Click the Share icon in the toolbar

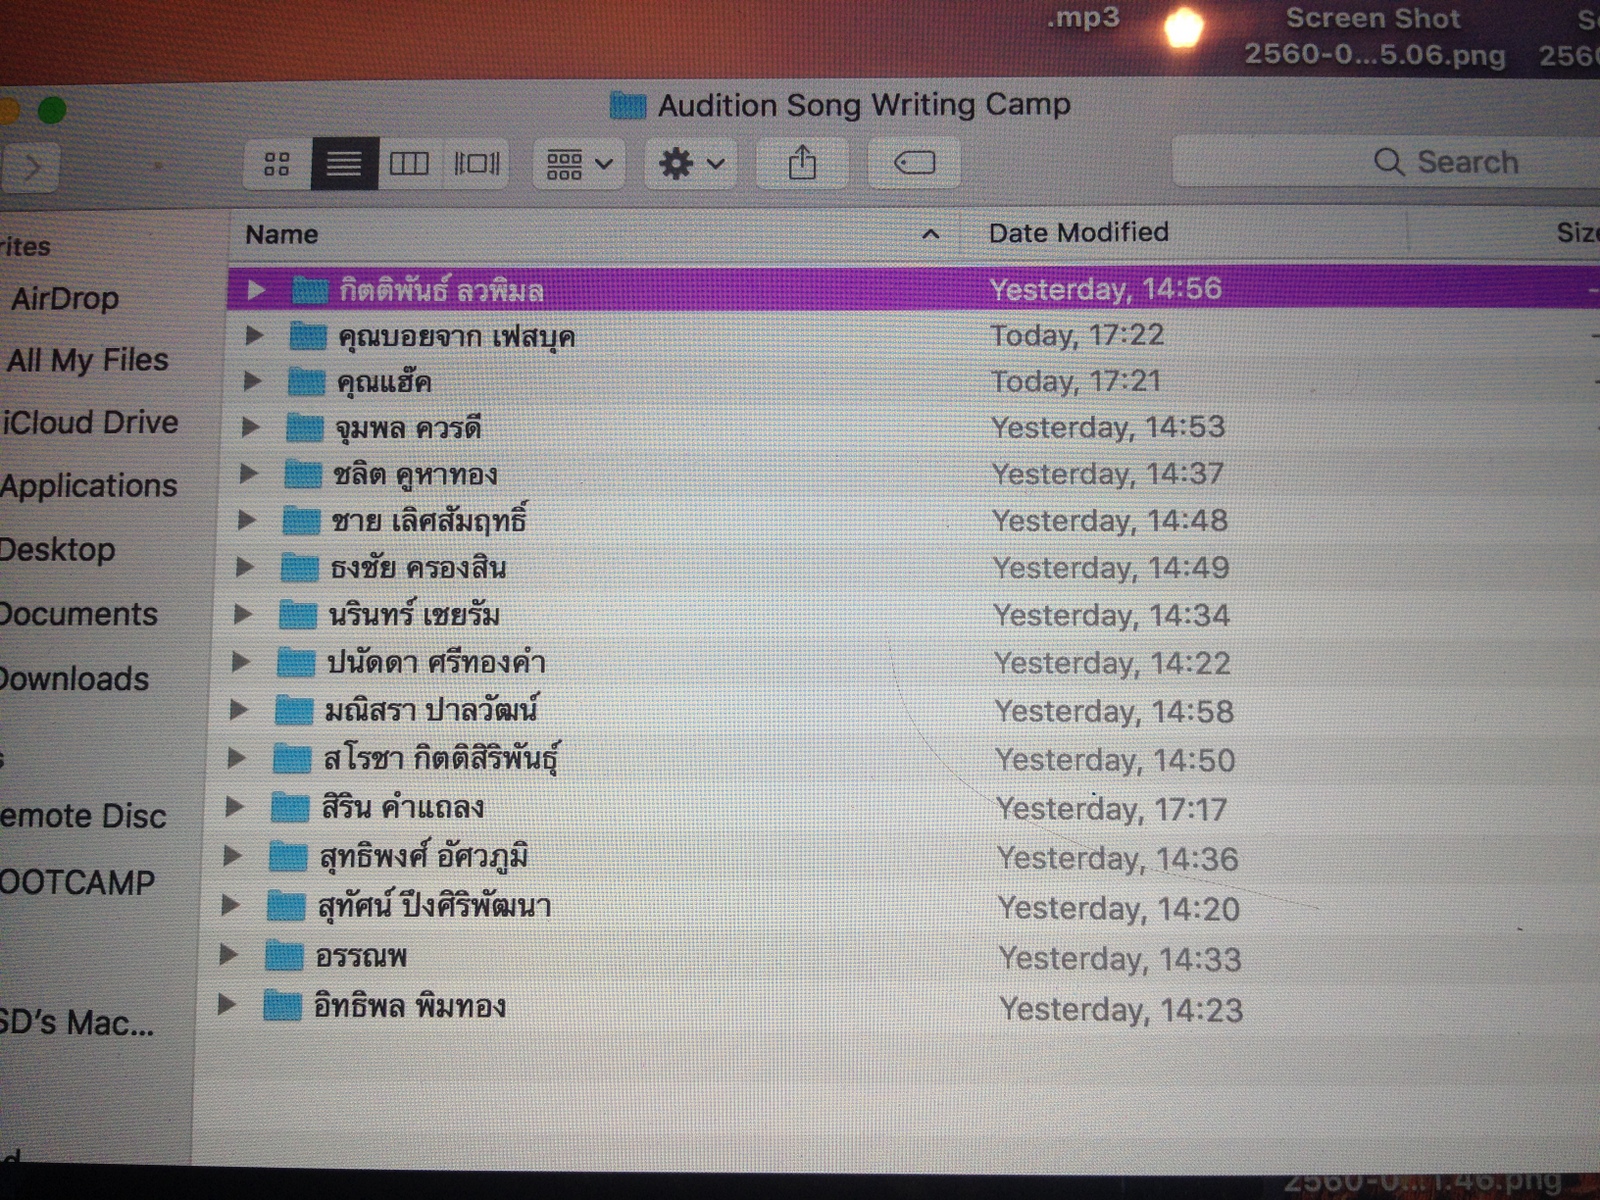(802, 163)
